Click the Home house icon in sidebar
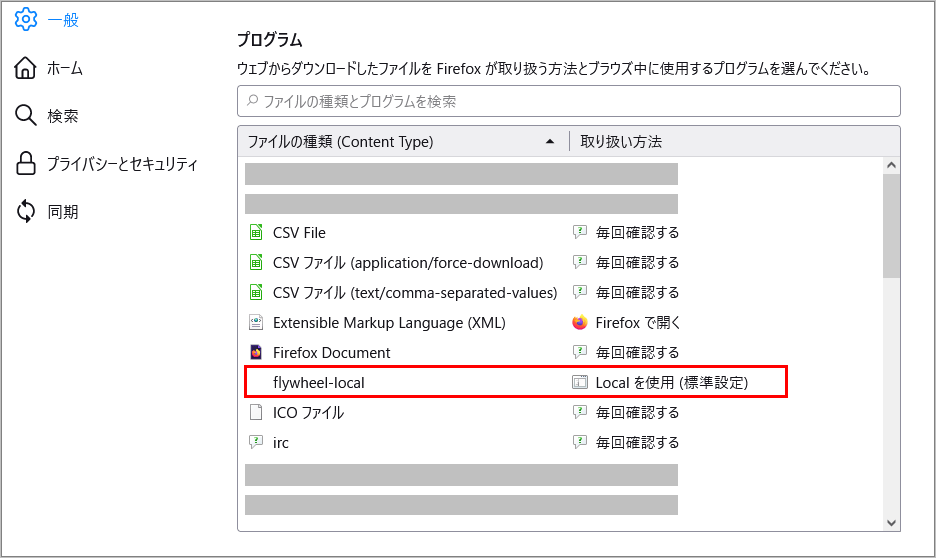936x558 pixels. click(26, 68)
